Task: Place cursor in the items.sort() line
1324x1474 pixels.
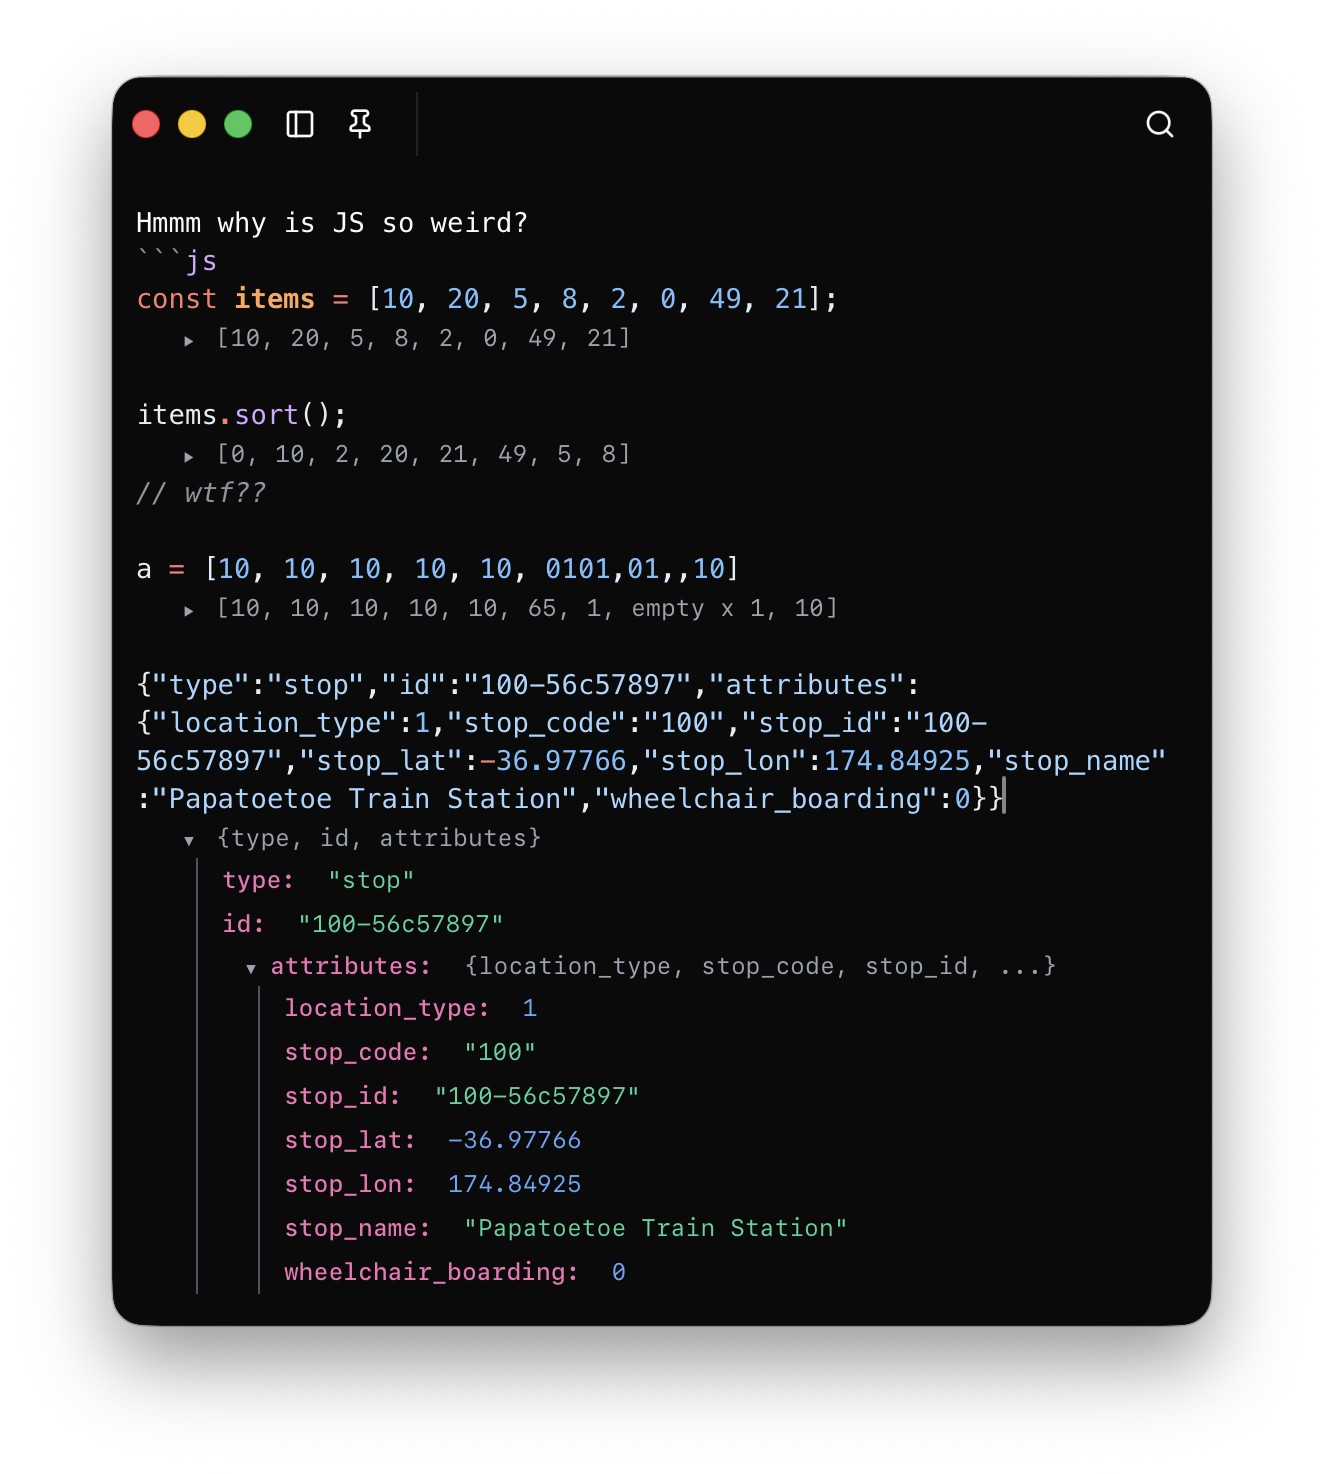Action: pyautogui.click(x=240, y=414)
